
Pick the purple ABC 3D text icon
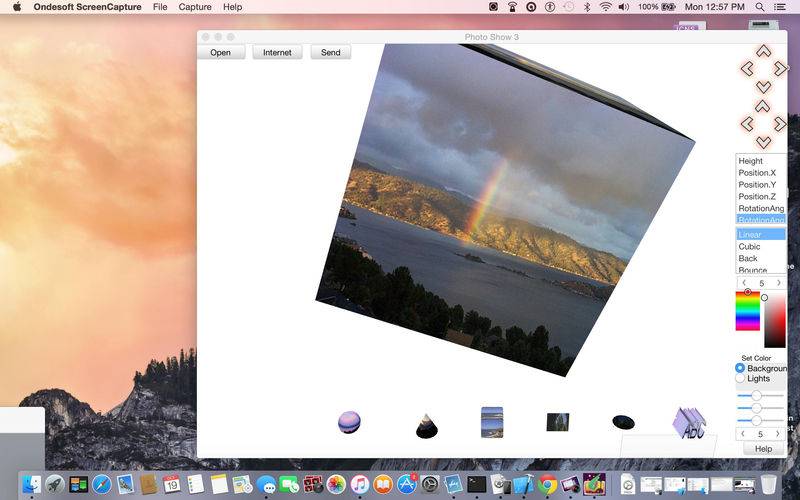click(x=689, y=423)
